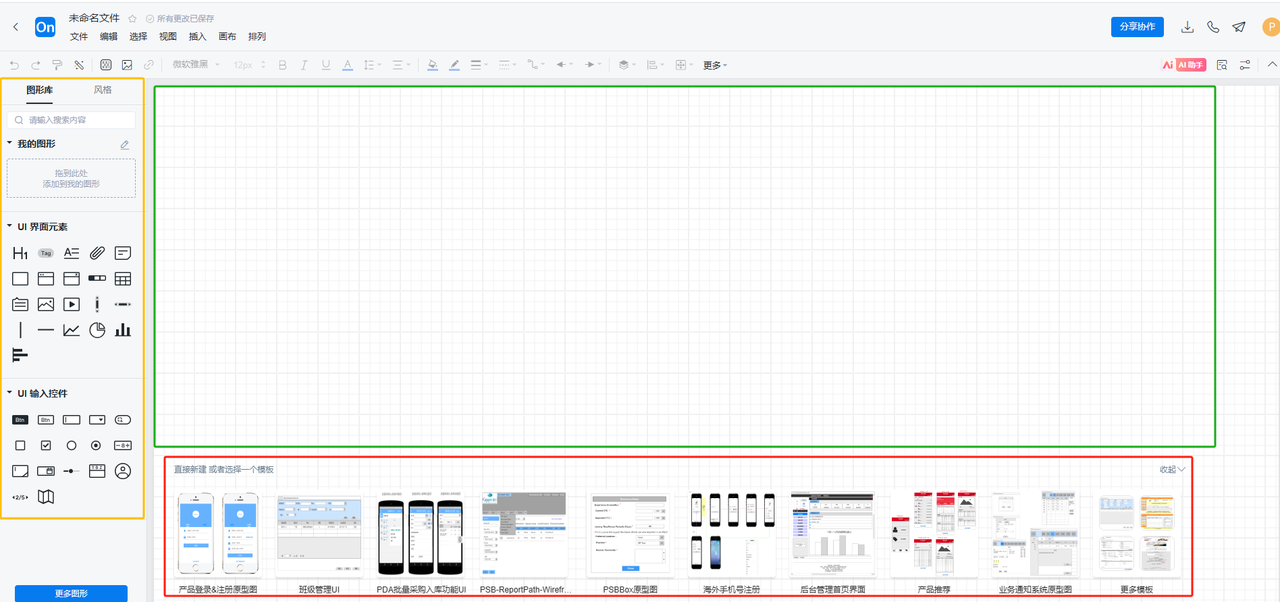Click the download icon in the header

[1188, 27]
